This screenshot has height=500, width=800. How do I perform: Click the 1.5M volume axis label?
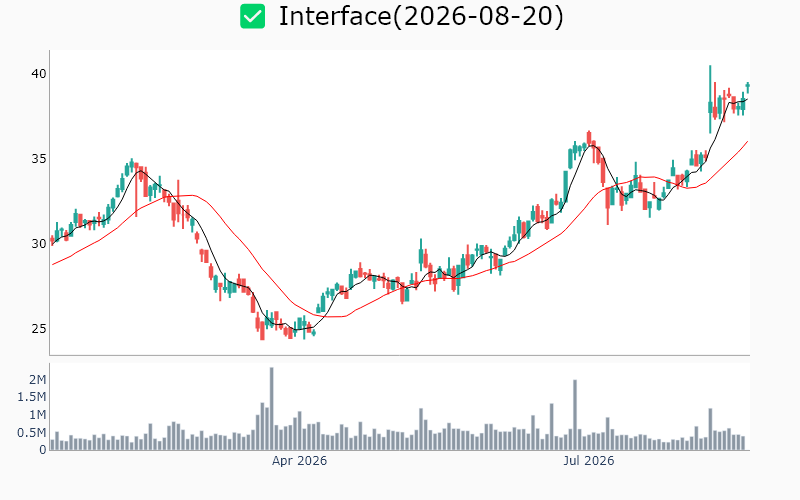click(32, 397)
